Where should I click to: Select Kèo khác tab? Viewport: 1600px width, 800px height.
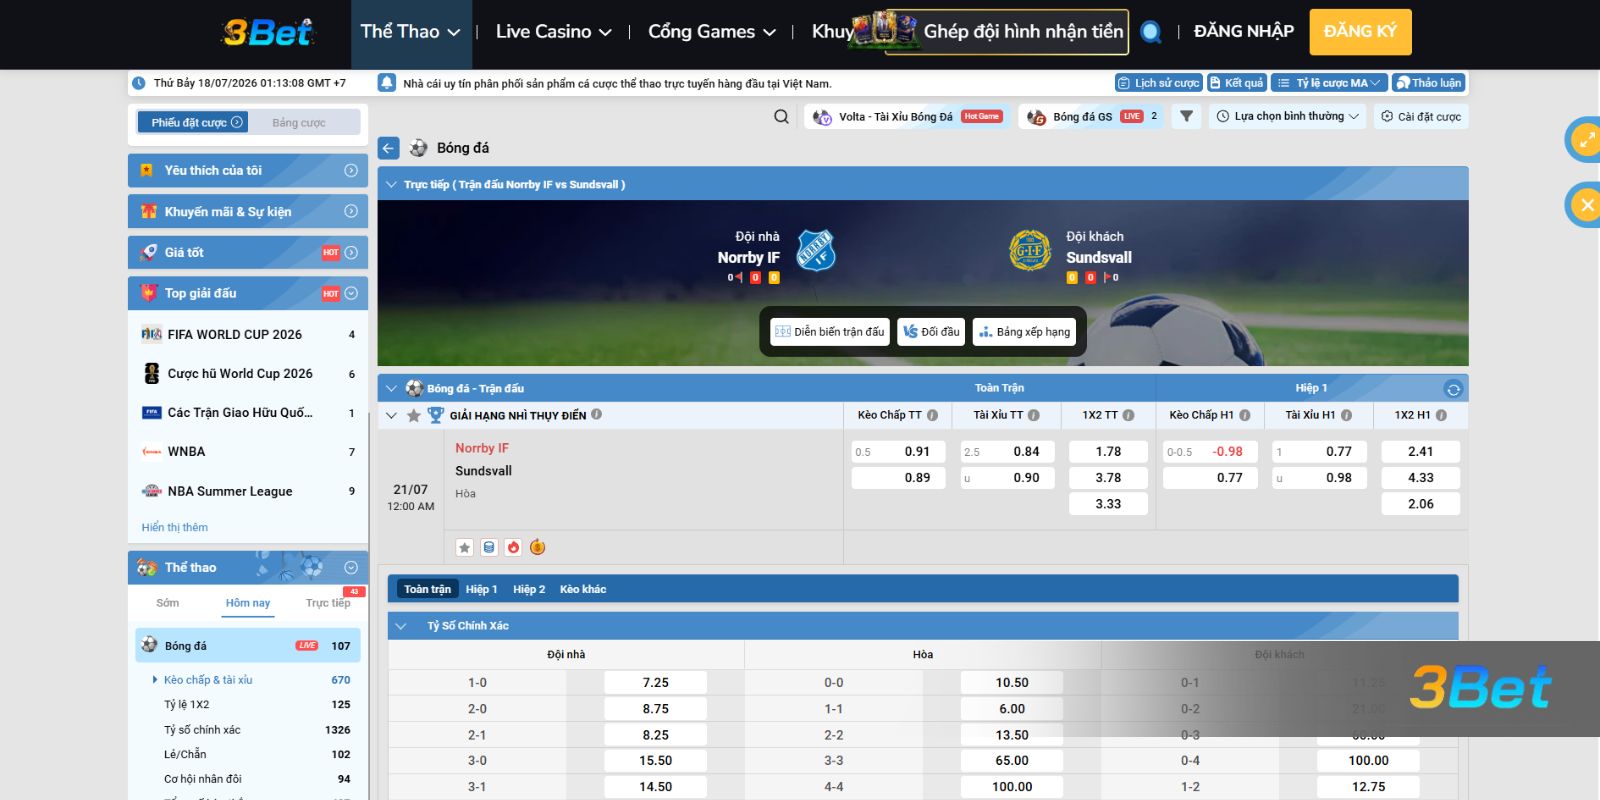click(583, 589)
